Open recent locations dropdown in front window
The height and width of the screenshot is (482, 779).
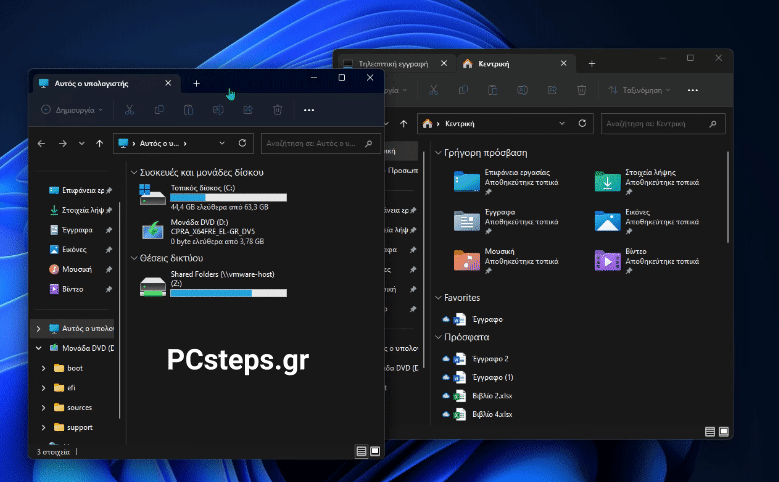(81, 144)
